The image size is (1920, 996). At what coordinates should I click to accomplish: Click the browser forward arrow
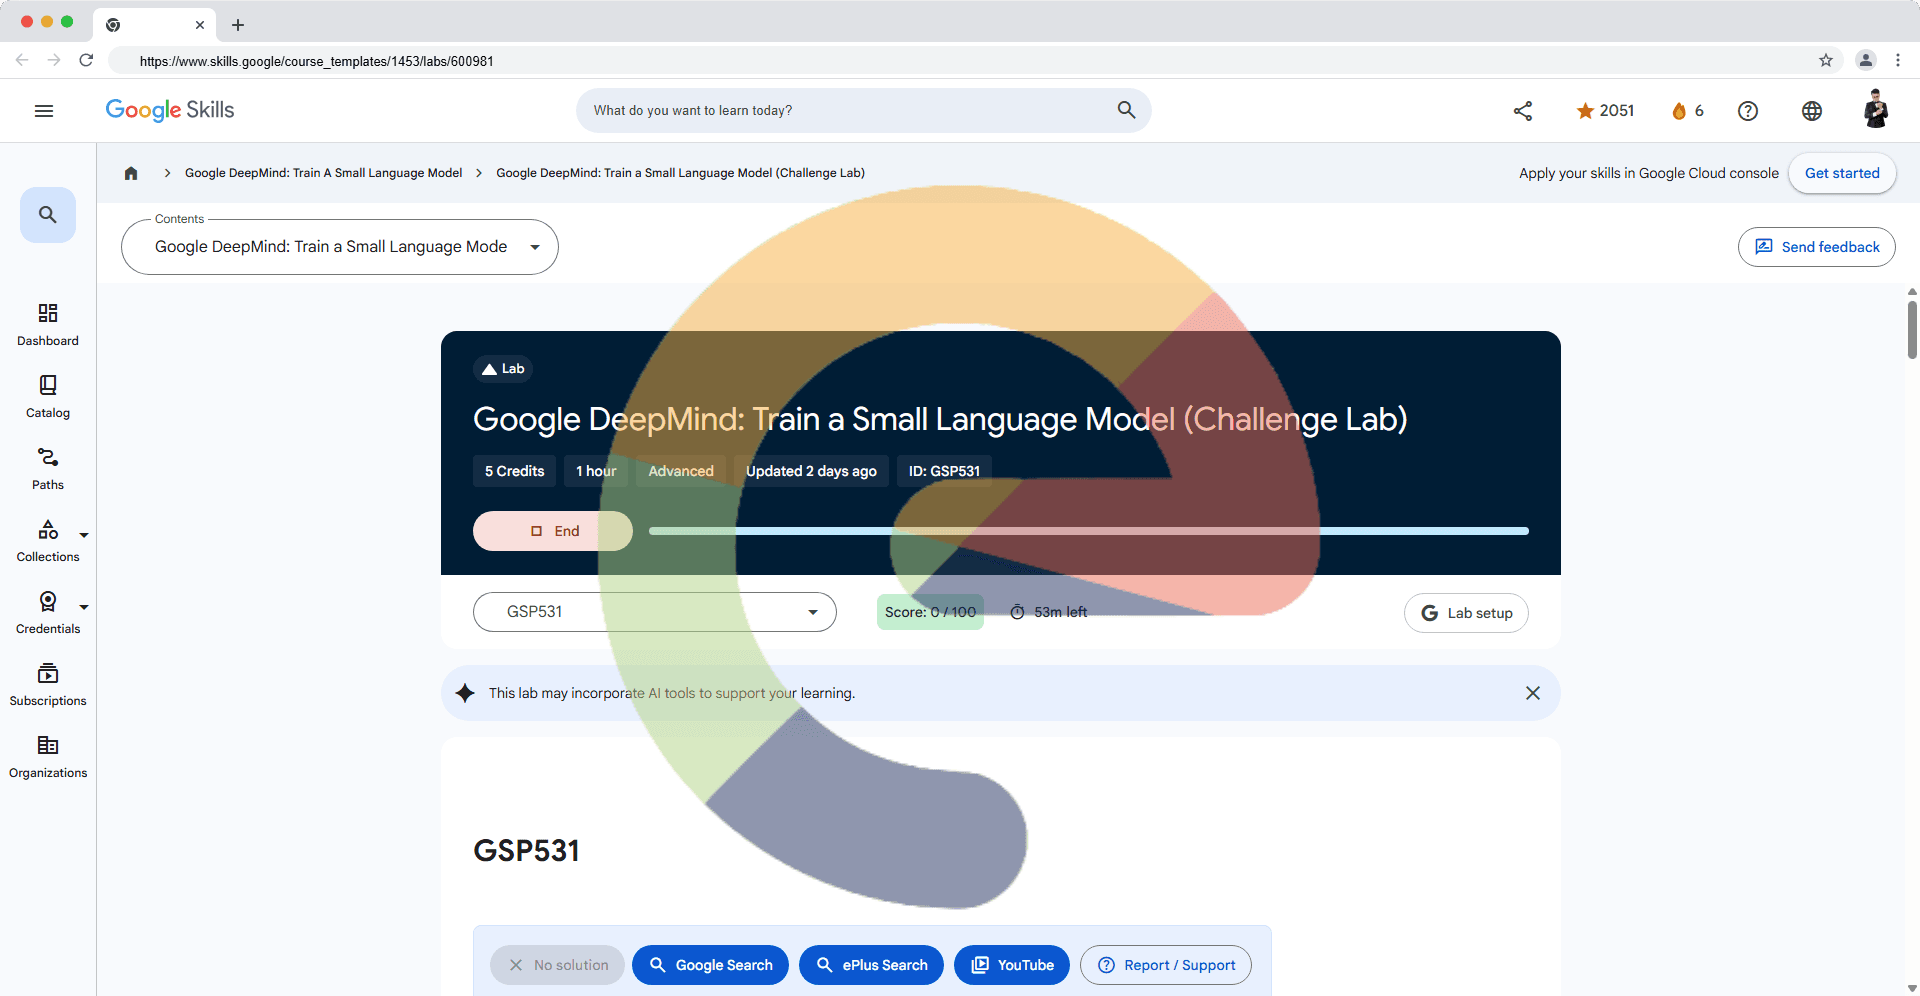pos(54,60)
